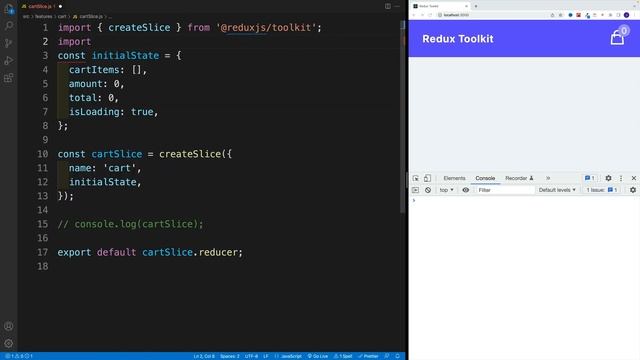The image size is (640, 360).
Task: Share the page from the address bar
Action: coord(552,15)
